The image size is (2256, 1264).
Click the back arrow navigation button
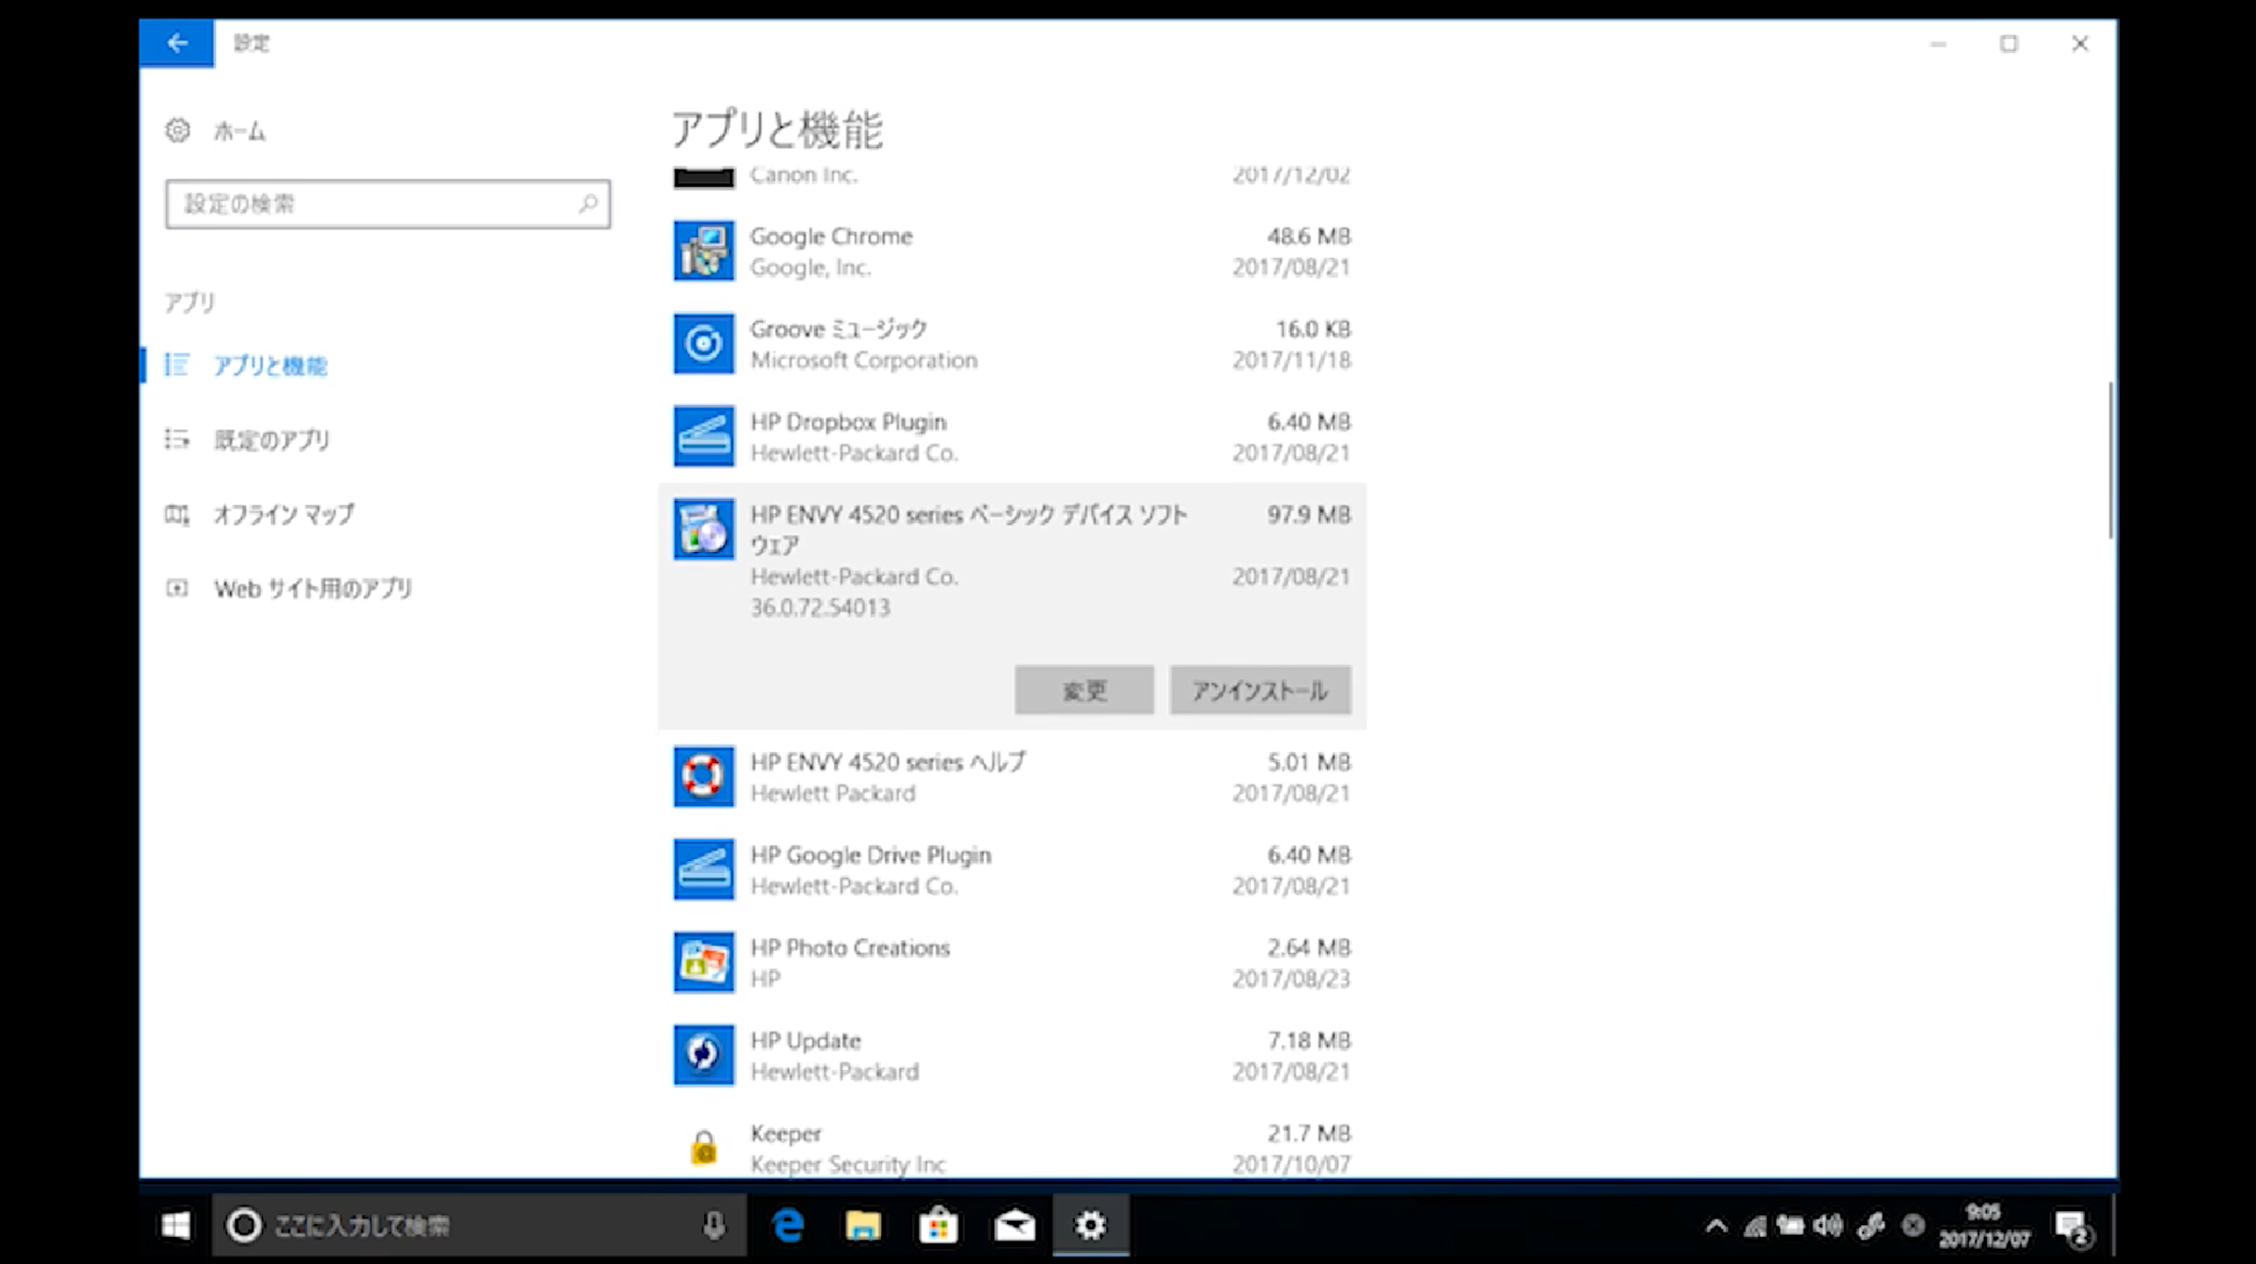pyautogui.click(x=177, y=42)
